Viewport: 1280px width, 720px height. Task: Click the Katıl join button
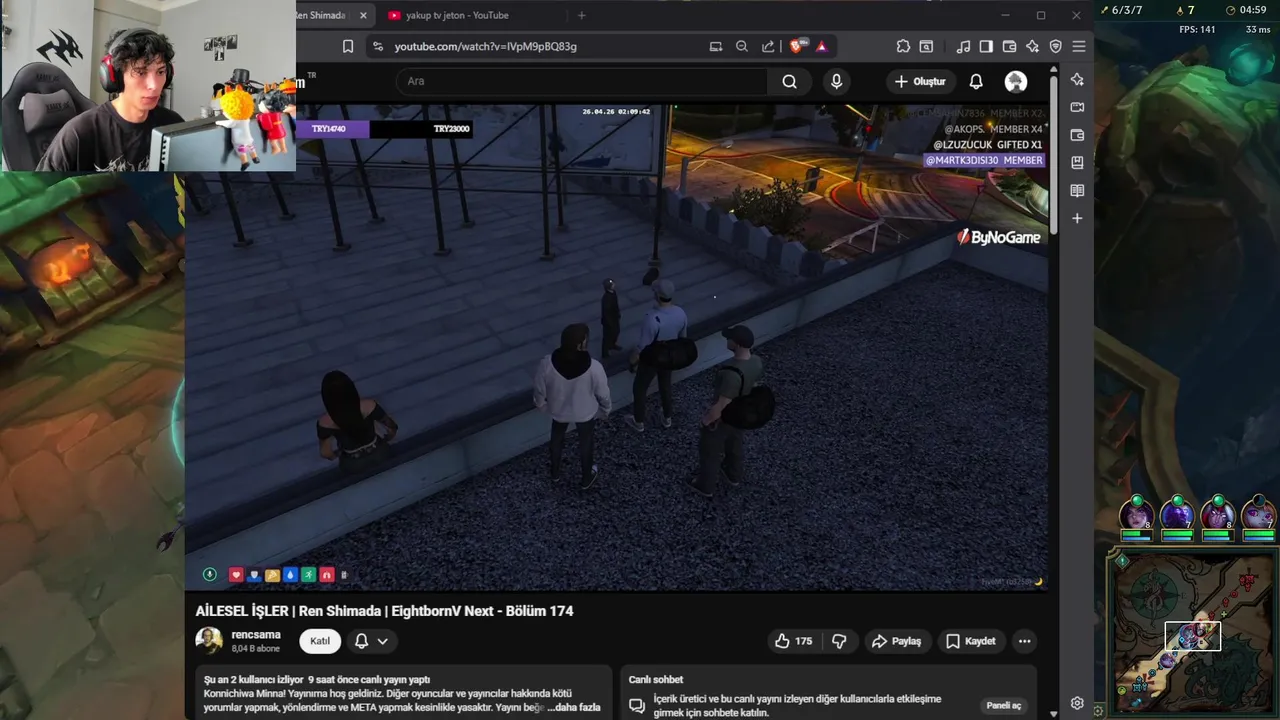pyautogui.click(x=320, y=641)
